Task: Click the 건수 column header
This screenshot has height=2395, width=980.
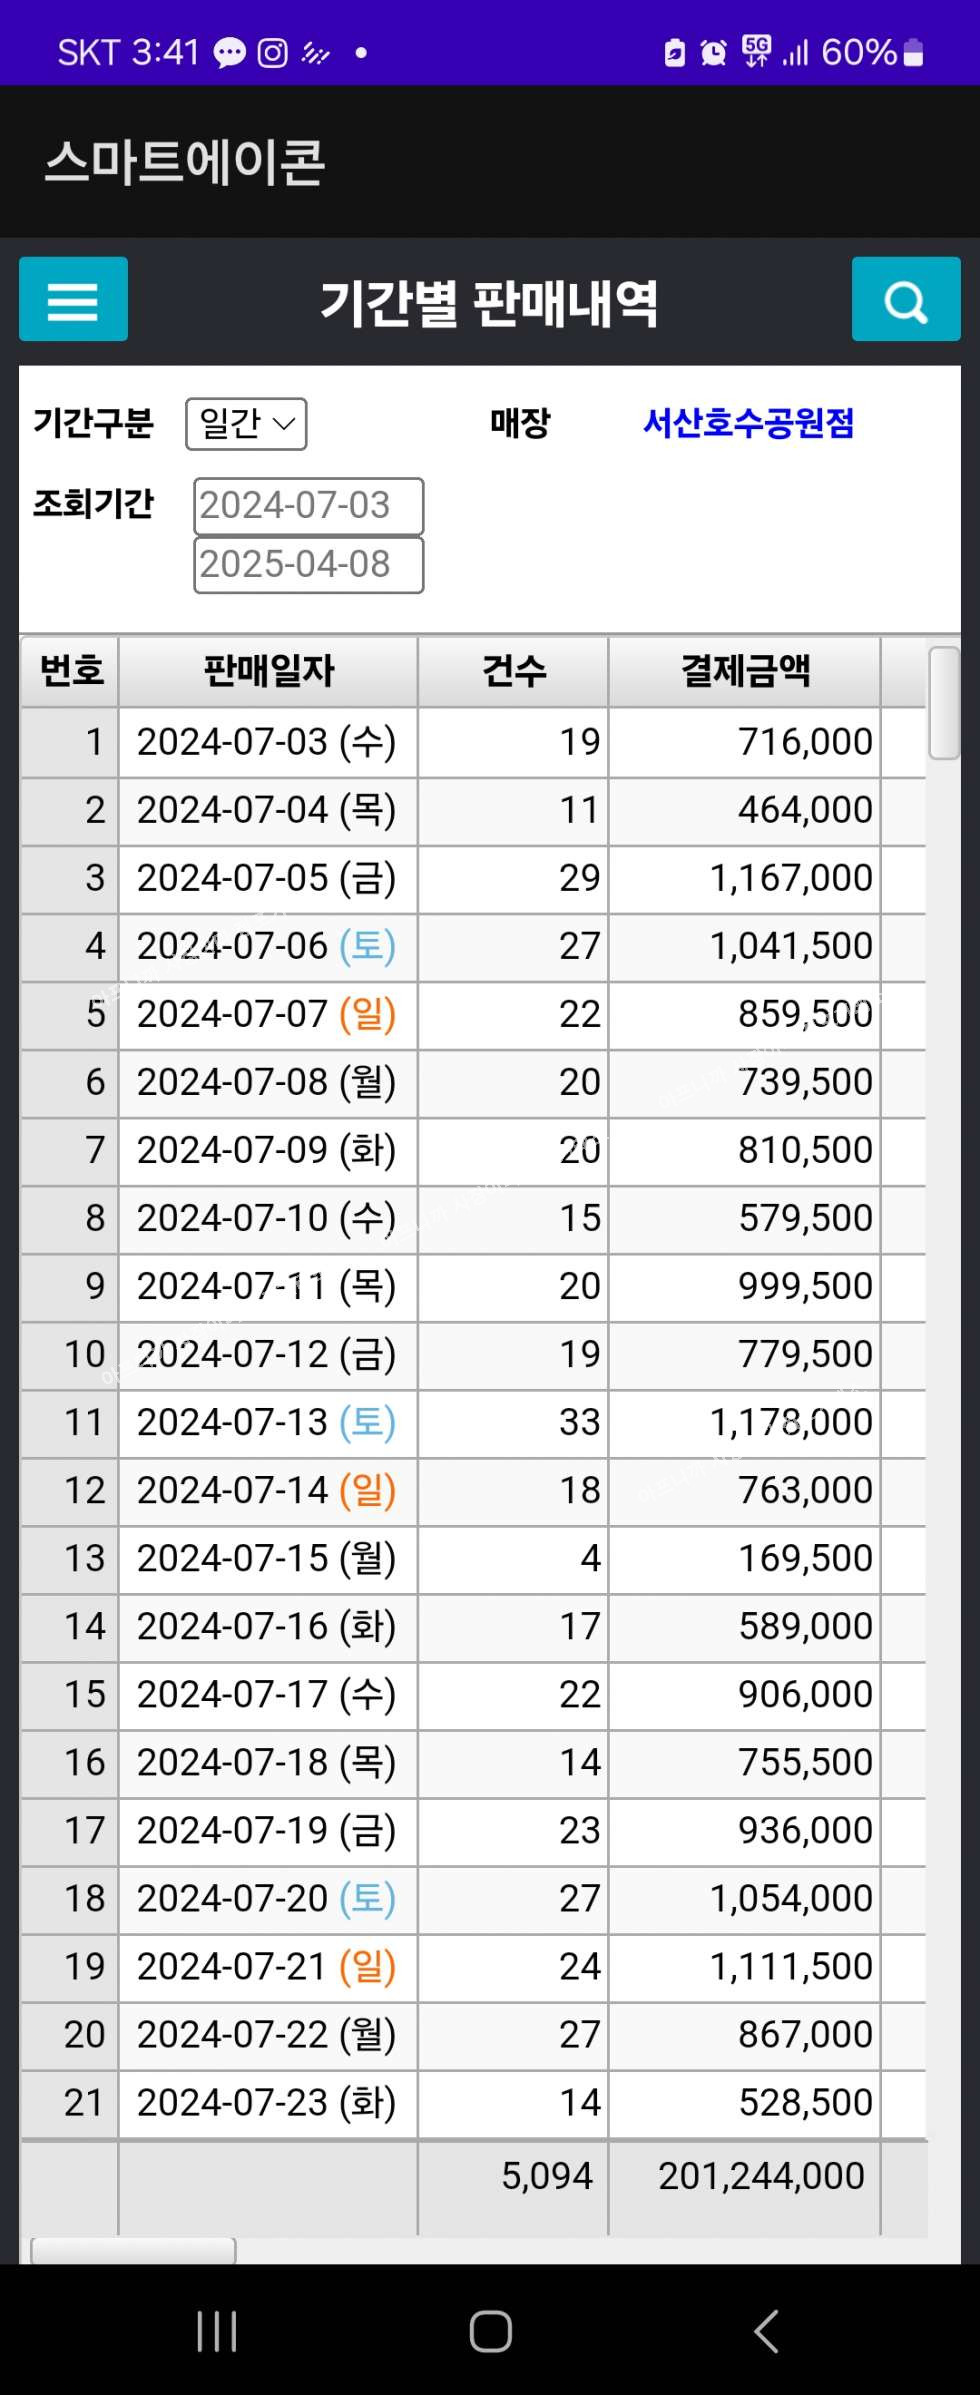Action: tap(513, 671)
